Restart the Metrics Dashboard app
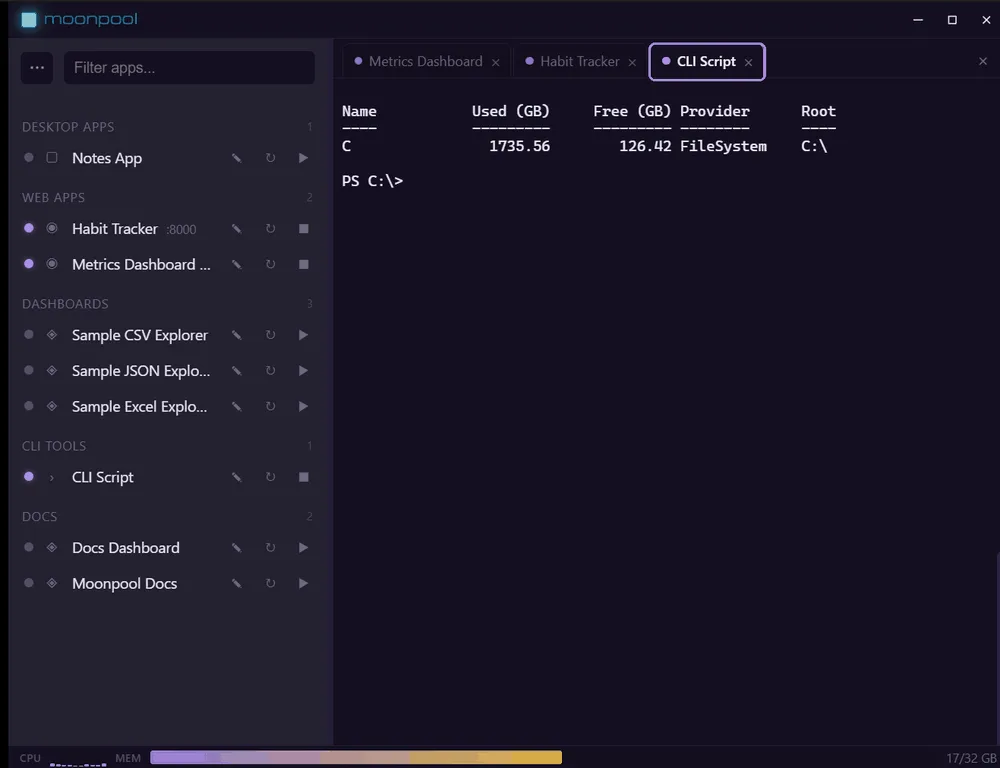The height and width of the screenshot is (768, 1000). (270, 264)
